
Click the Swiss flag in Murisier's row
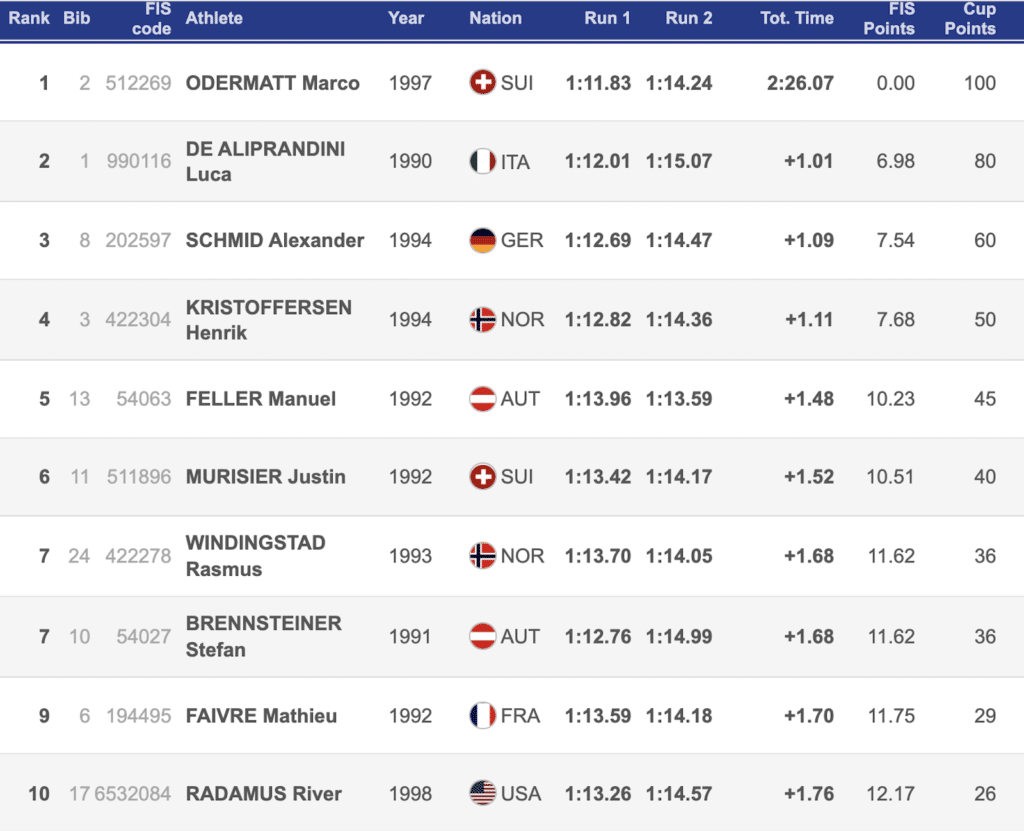click(x=483, y=476)
